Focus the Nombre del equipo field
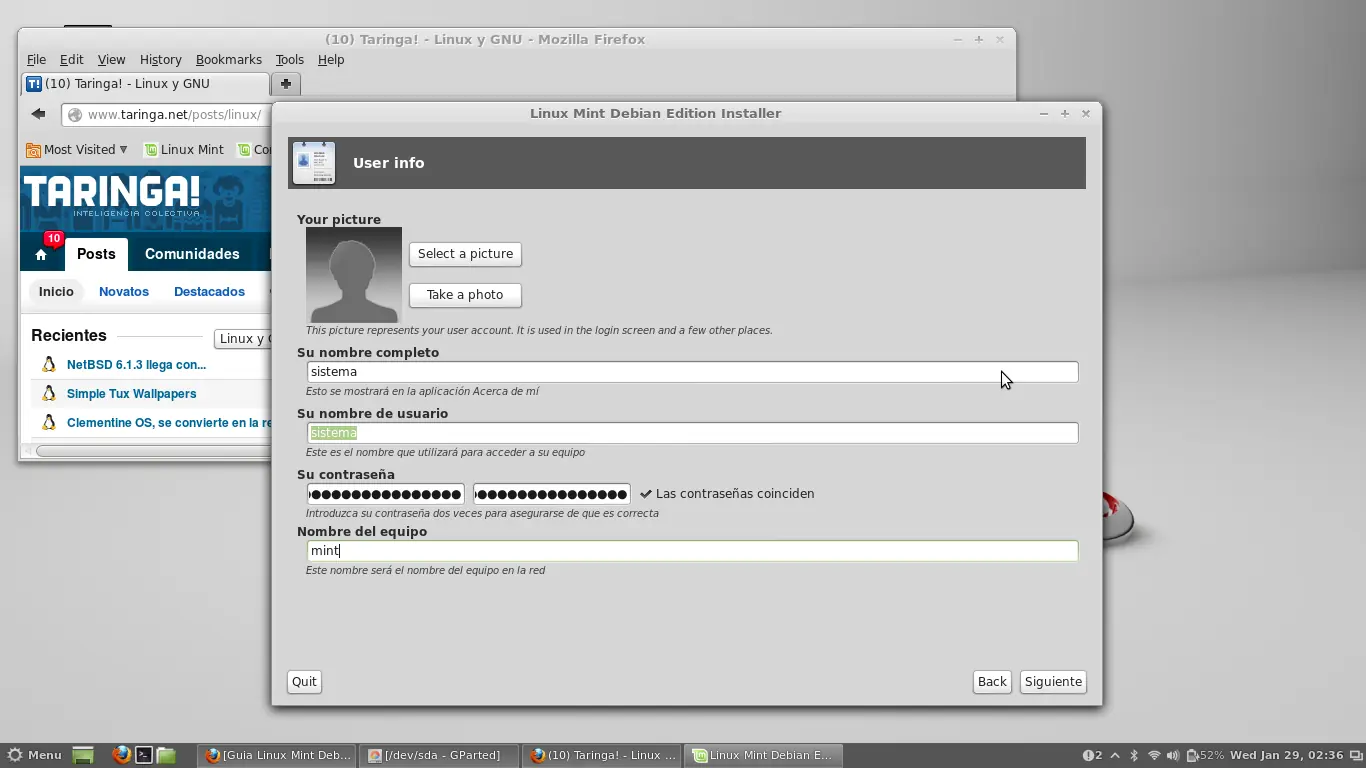Viewport: 1366px width, 768px height. pyautogui.click(x=692, y=551)
